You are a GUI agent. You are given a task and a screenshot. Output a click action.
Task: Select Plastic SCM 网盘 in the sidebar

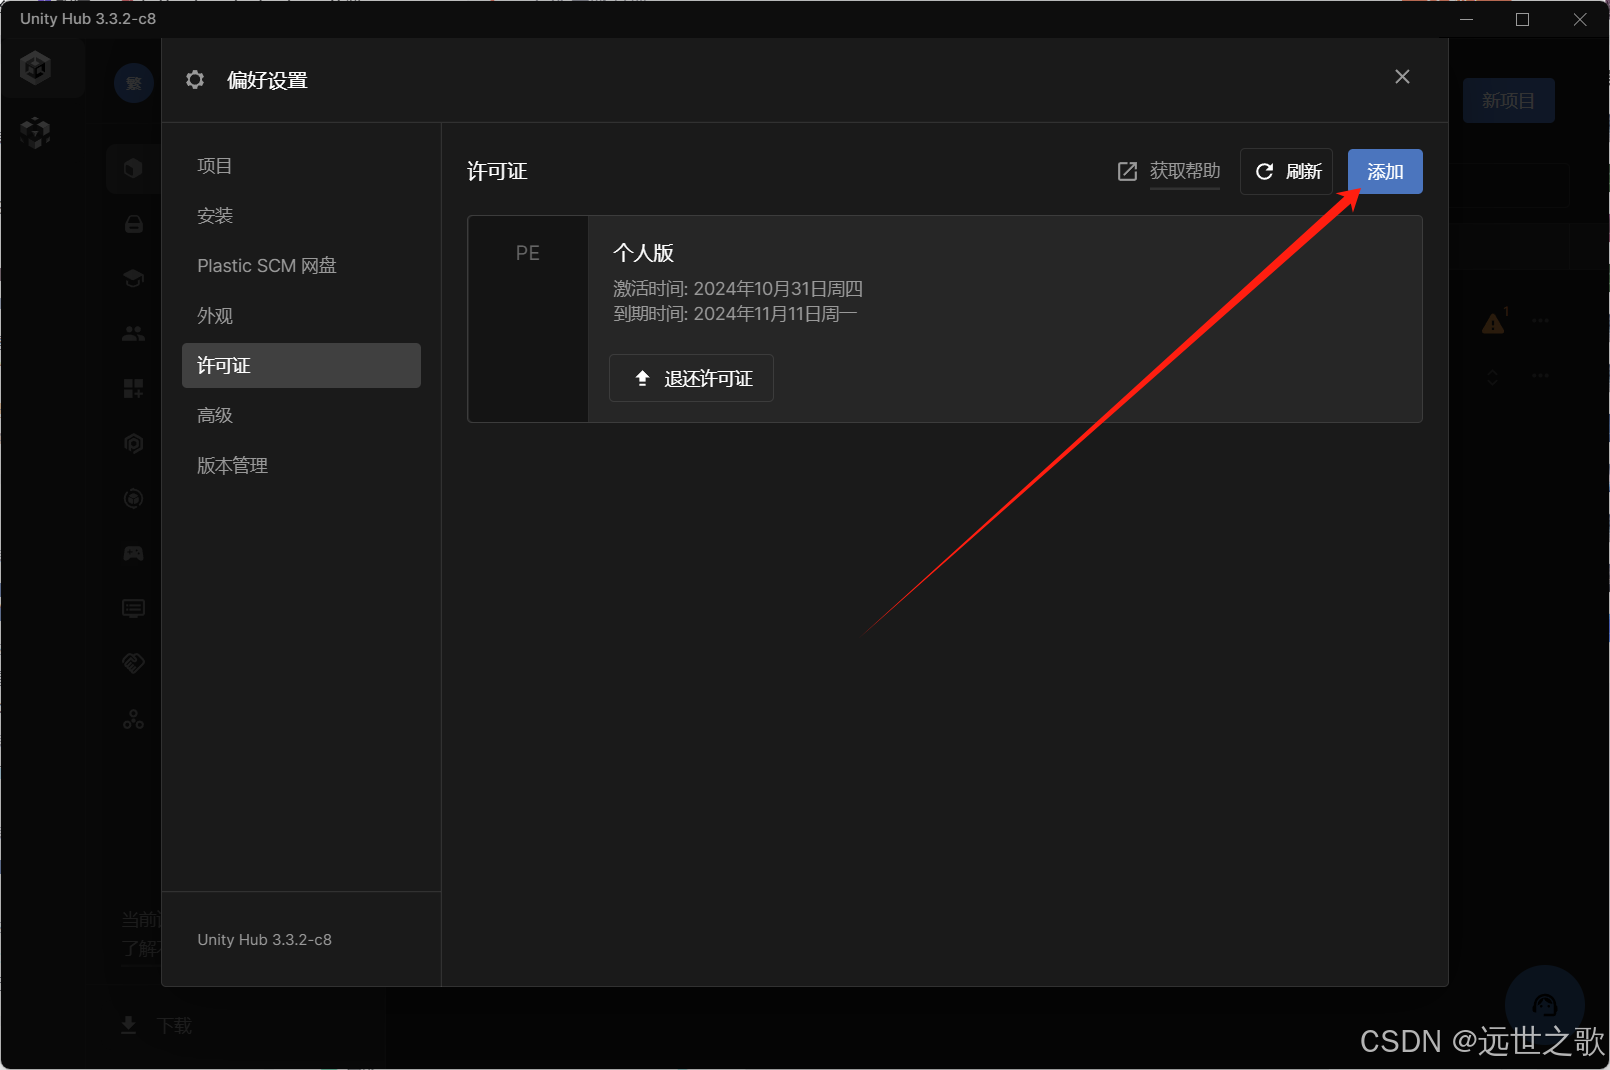(x=301, y=266)
